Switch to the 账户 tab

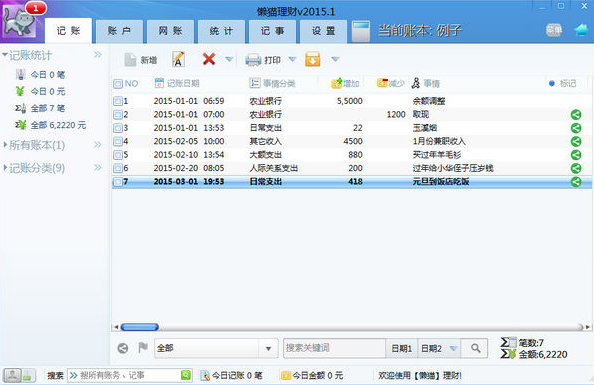pyautogui.click(x=119, y=31)
